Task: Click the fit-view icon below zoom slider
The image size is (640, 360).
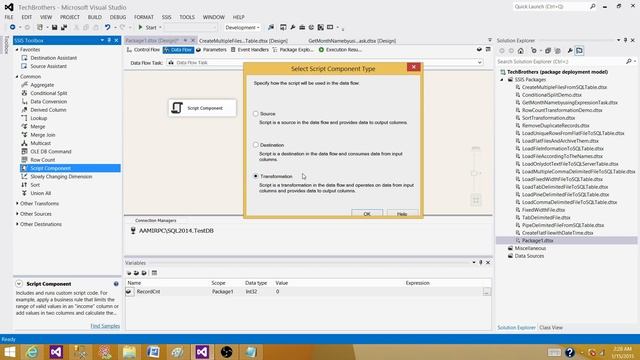Action: click(476, 200)
